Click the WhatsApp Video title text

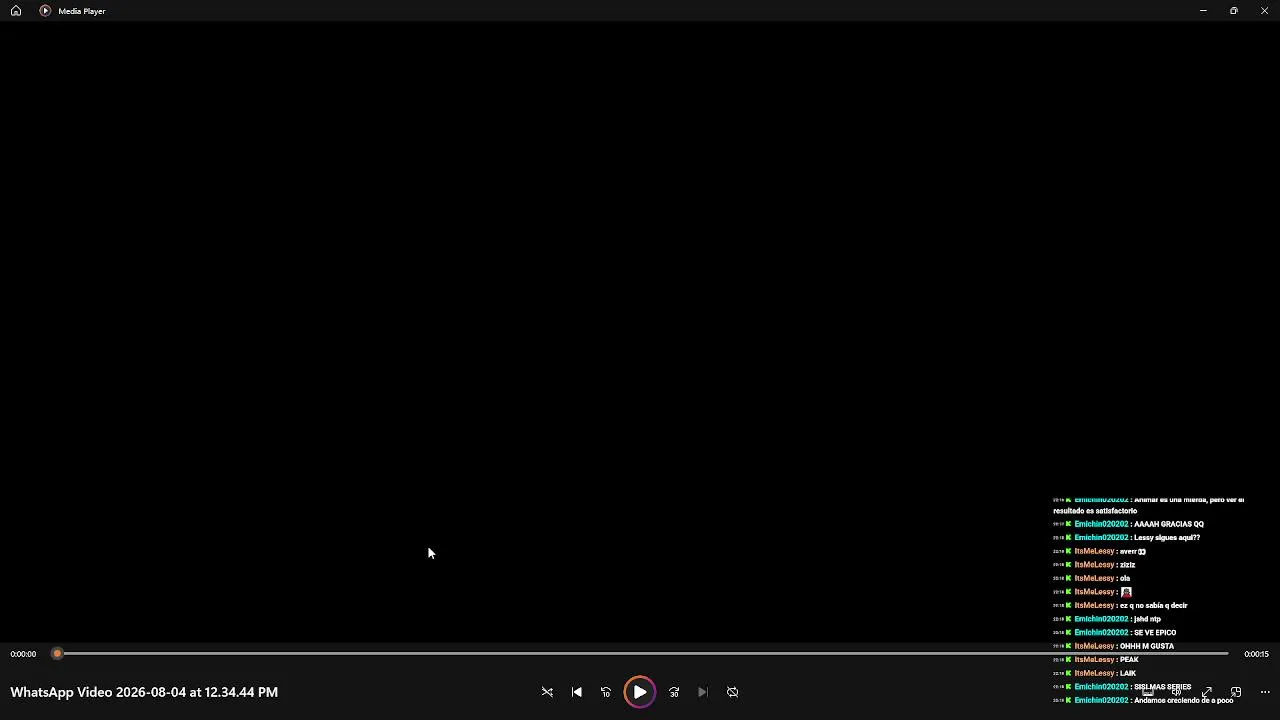click(x=144, y=692)
